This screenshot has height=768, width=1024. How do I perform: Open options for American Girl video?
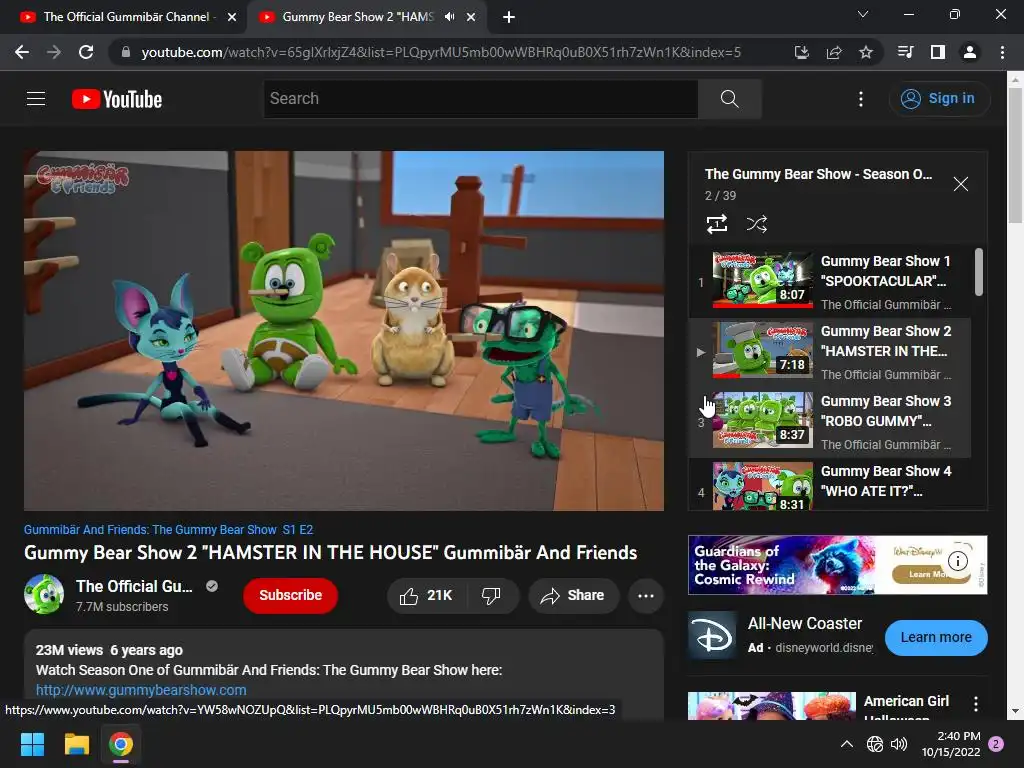coord(976,703)
